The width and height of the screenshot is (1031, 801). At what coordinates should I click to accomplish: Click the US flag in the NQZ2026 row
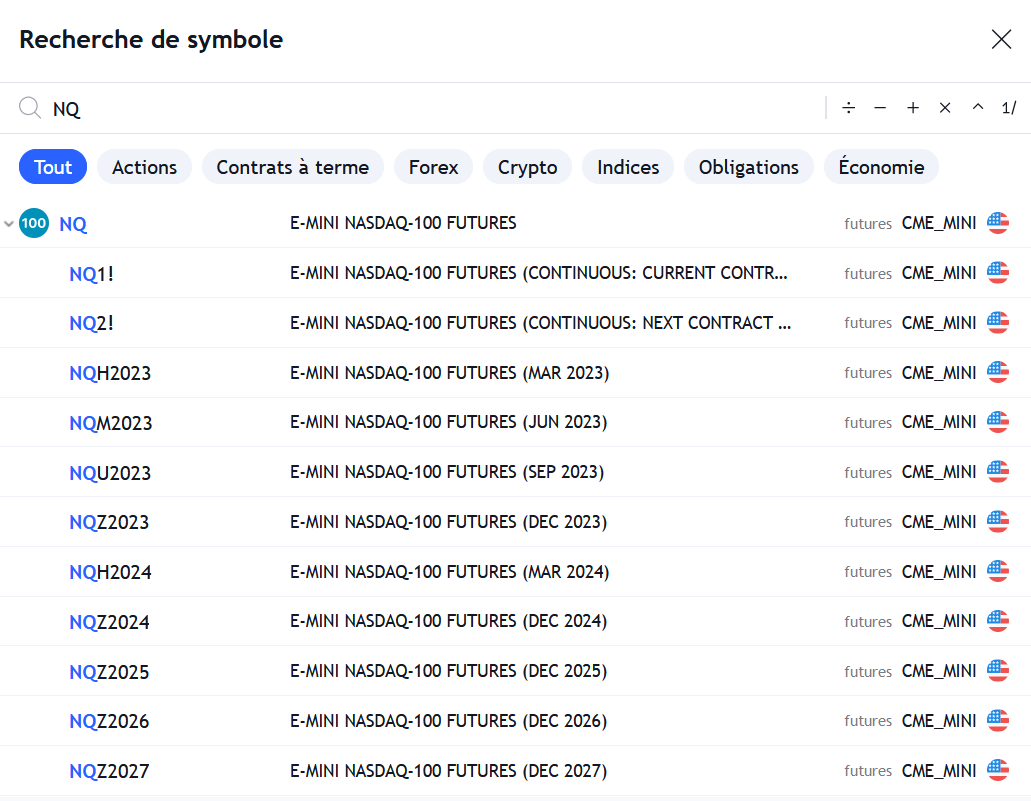coord(997,720)
